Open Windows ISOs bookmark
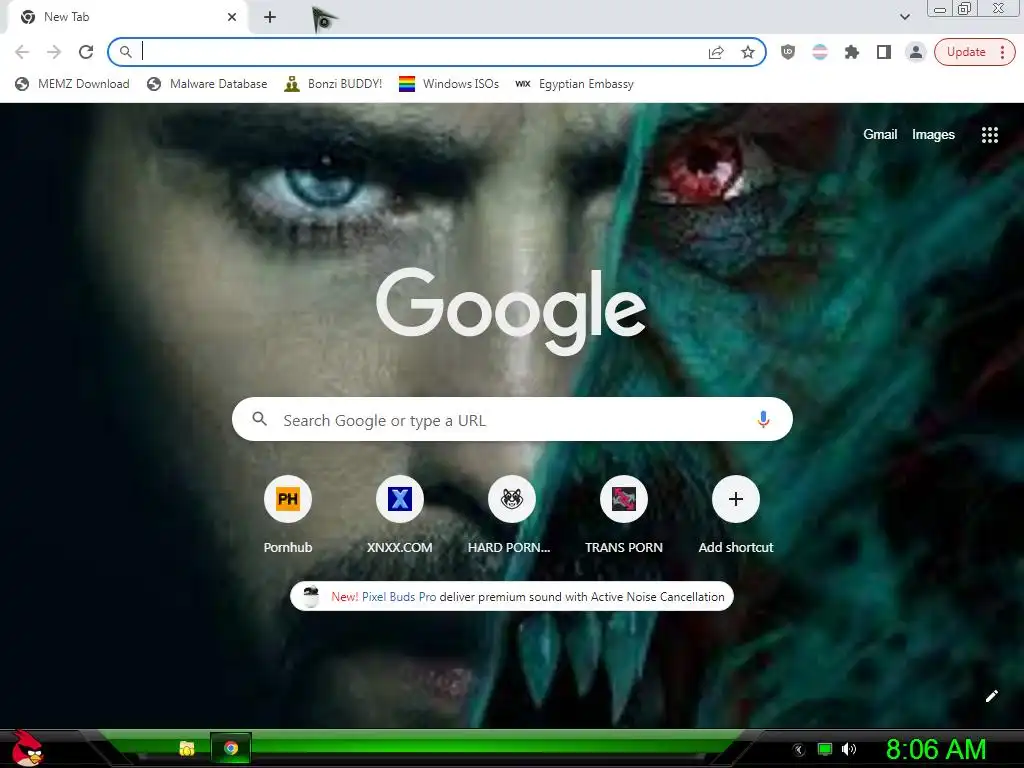 449,84
